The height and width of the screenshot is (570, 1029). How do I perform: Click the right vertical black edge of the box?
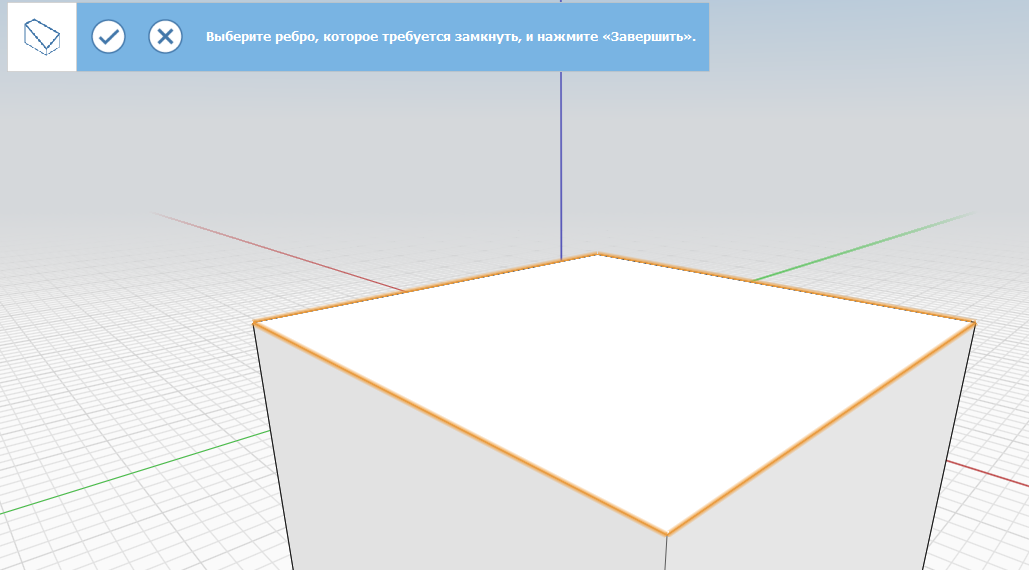pos(950,445)
